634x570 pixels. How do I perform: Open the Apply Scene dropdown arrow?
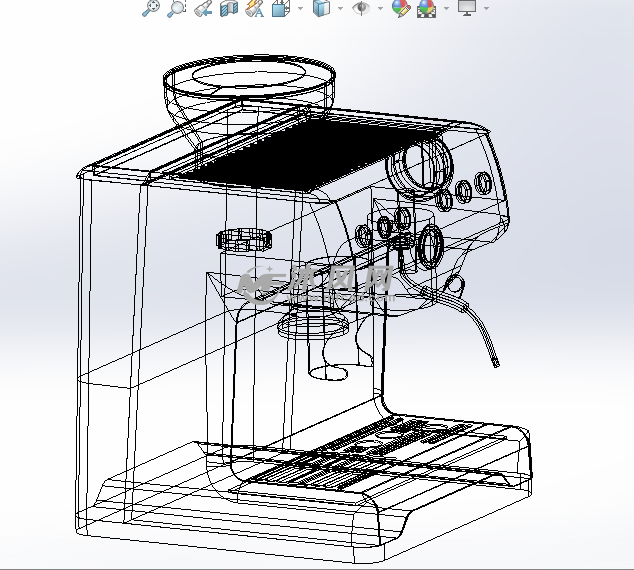click(x=446, y=8)
